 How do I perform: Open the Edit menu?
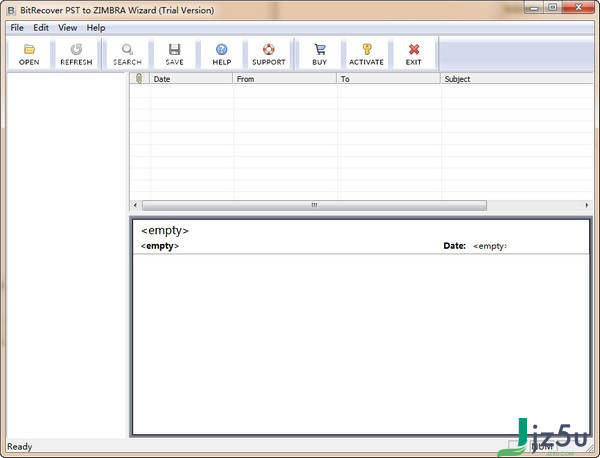coord(41,28)
